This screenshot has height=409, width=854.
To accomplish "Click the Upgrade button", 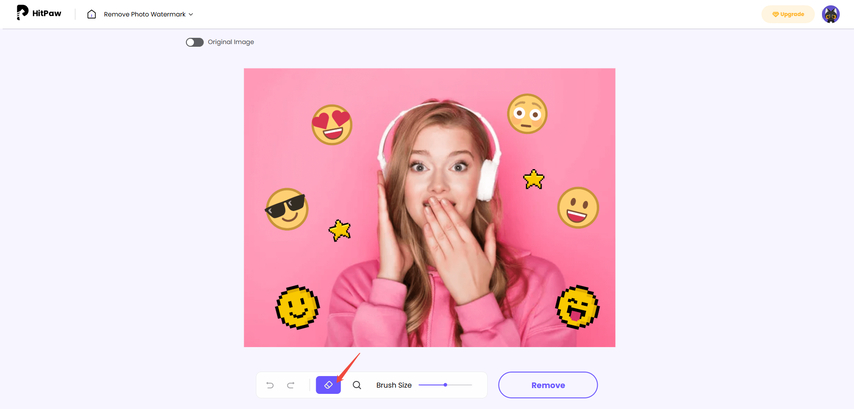I will coord(787,14).
